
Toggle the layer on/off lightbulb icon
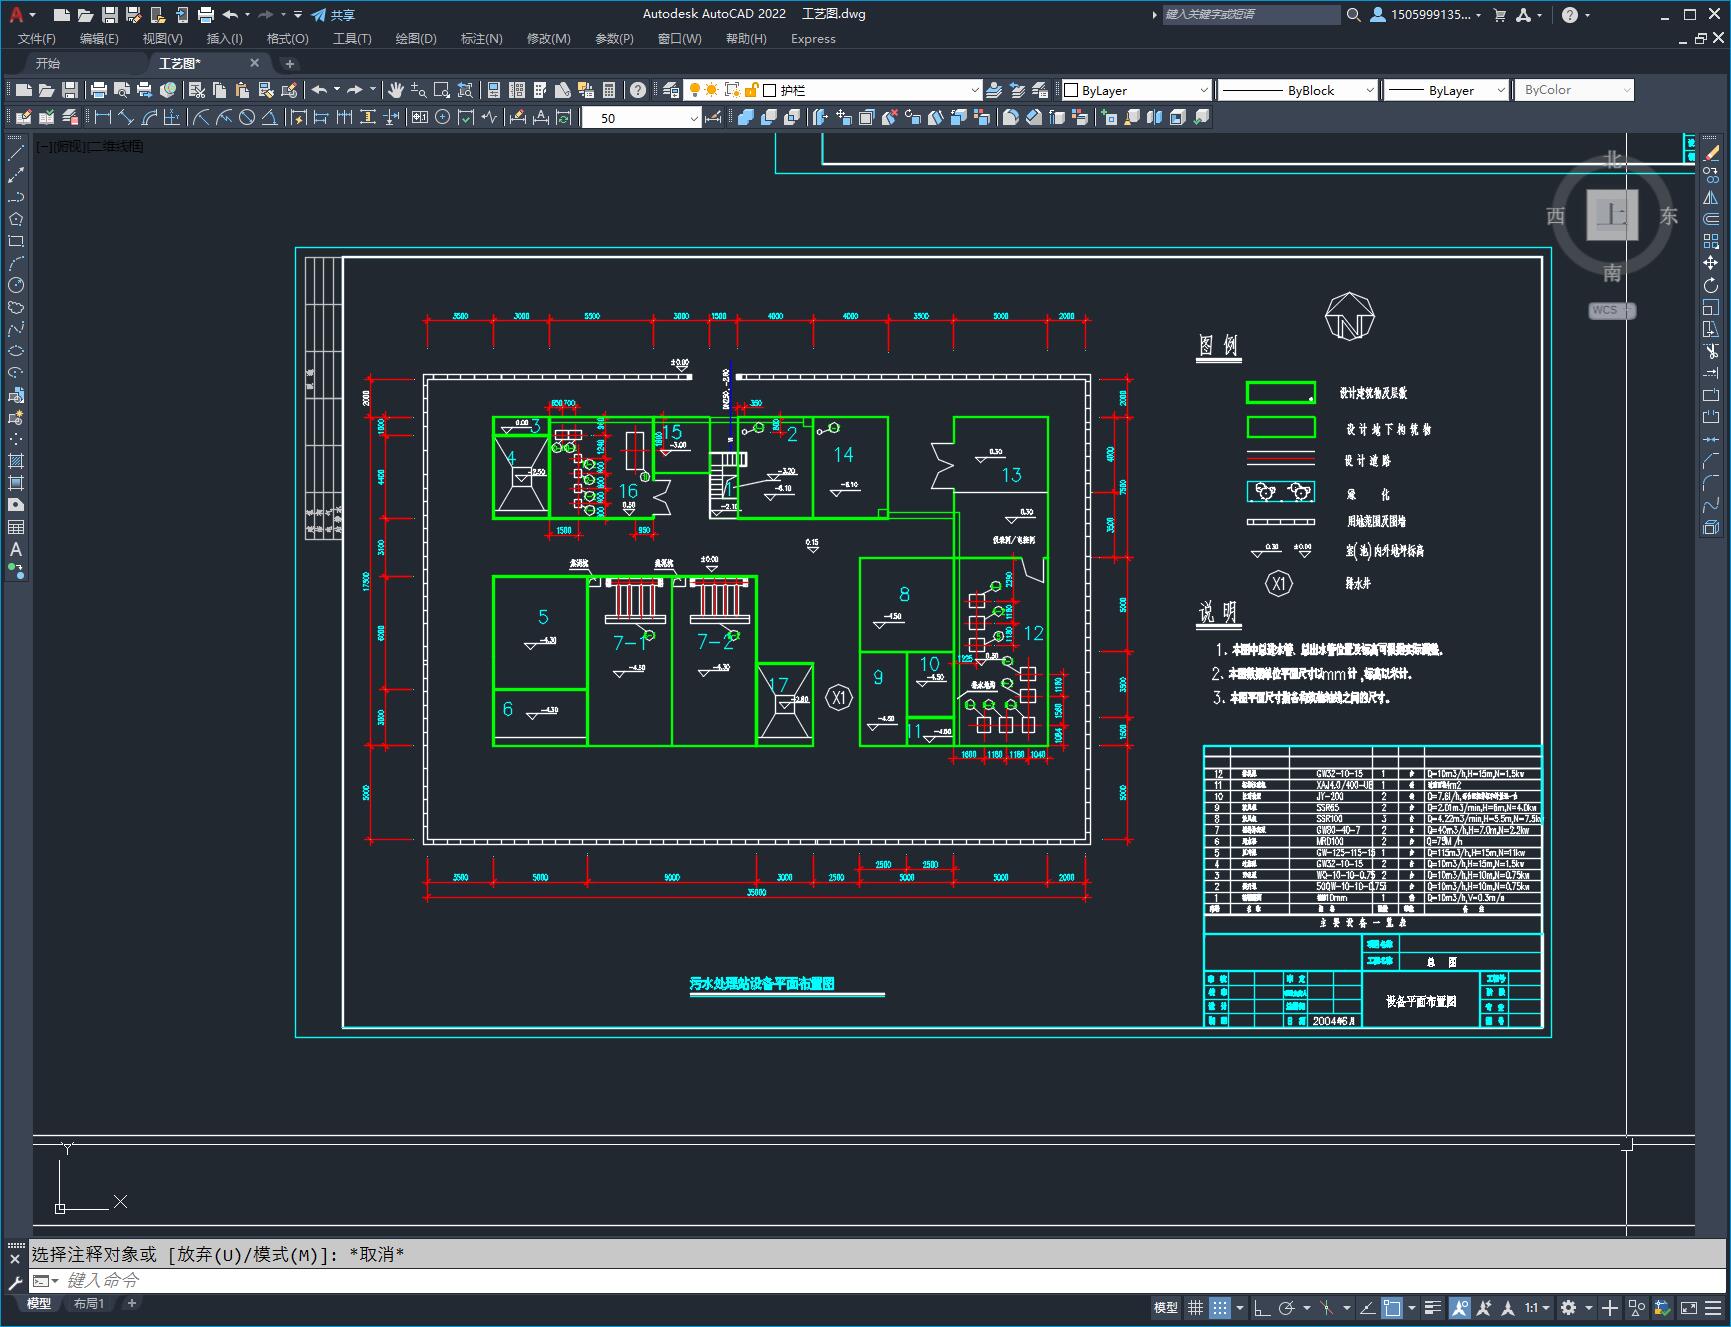(x=694, y=90)
